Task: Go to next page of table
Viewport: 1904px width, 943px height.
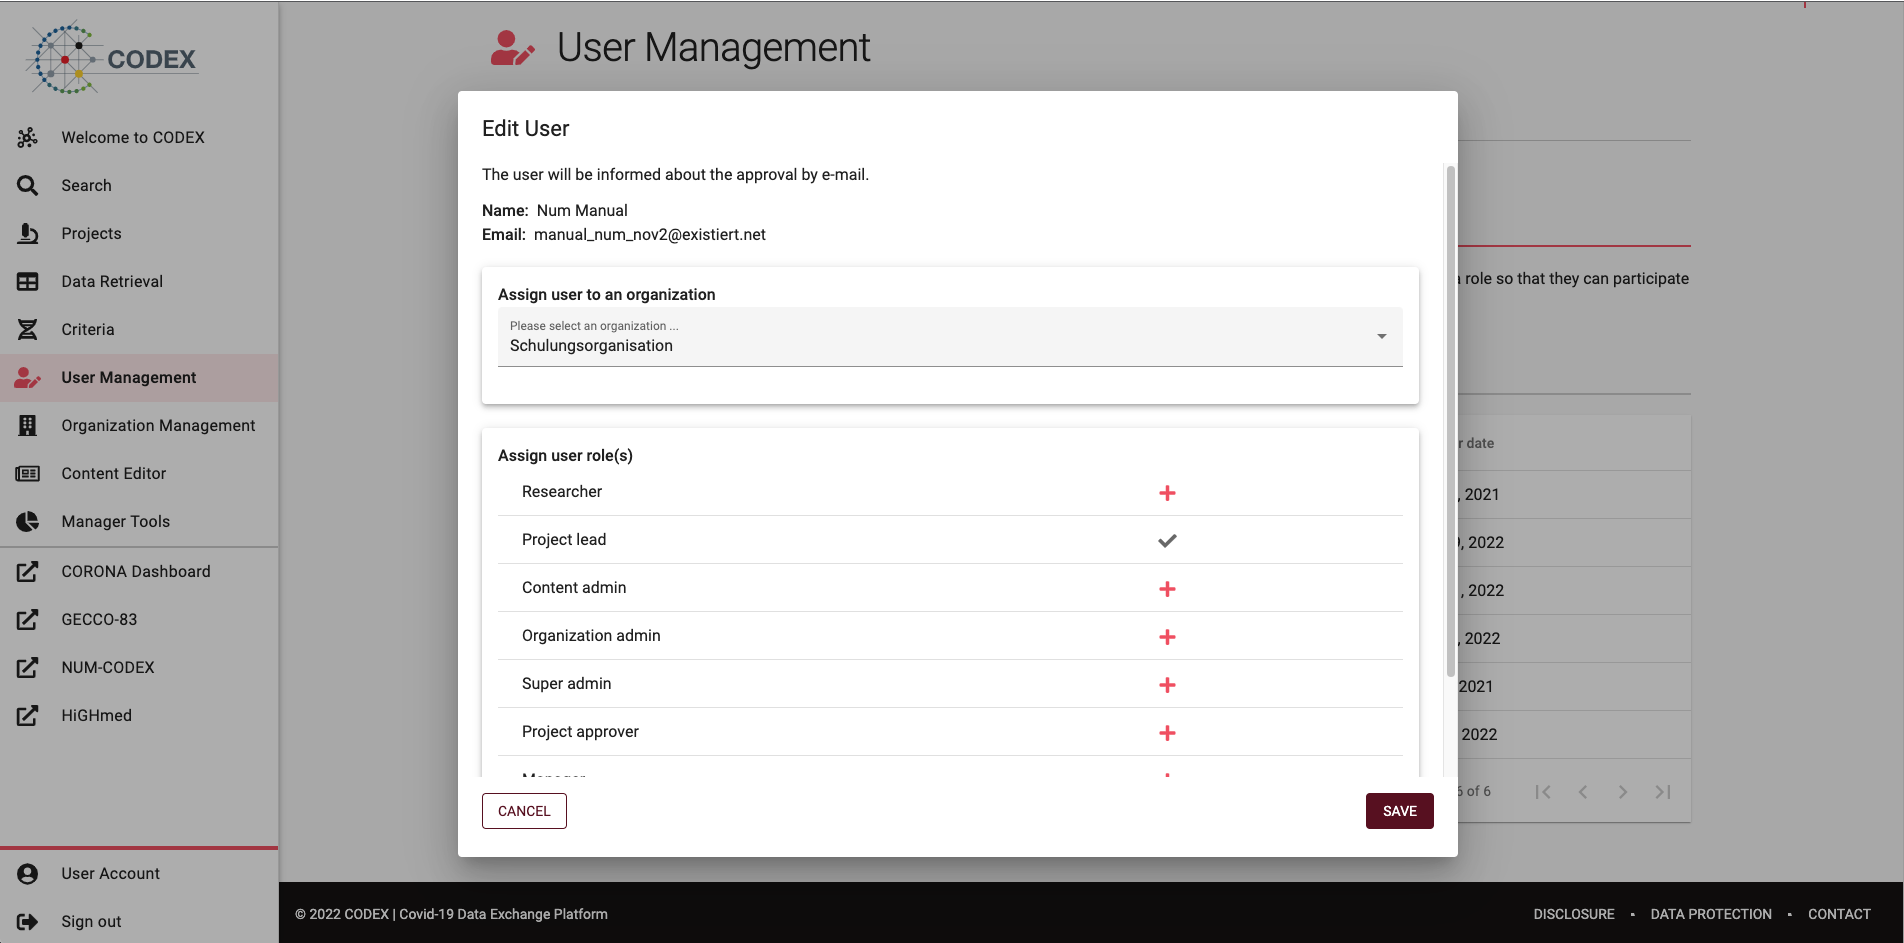Action: (x=1623, y=792)
